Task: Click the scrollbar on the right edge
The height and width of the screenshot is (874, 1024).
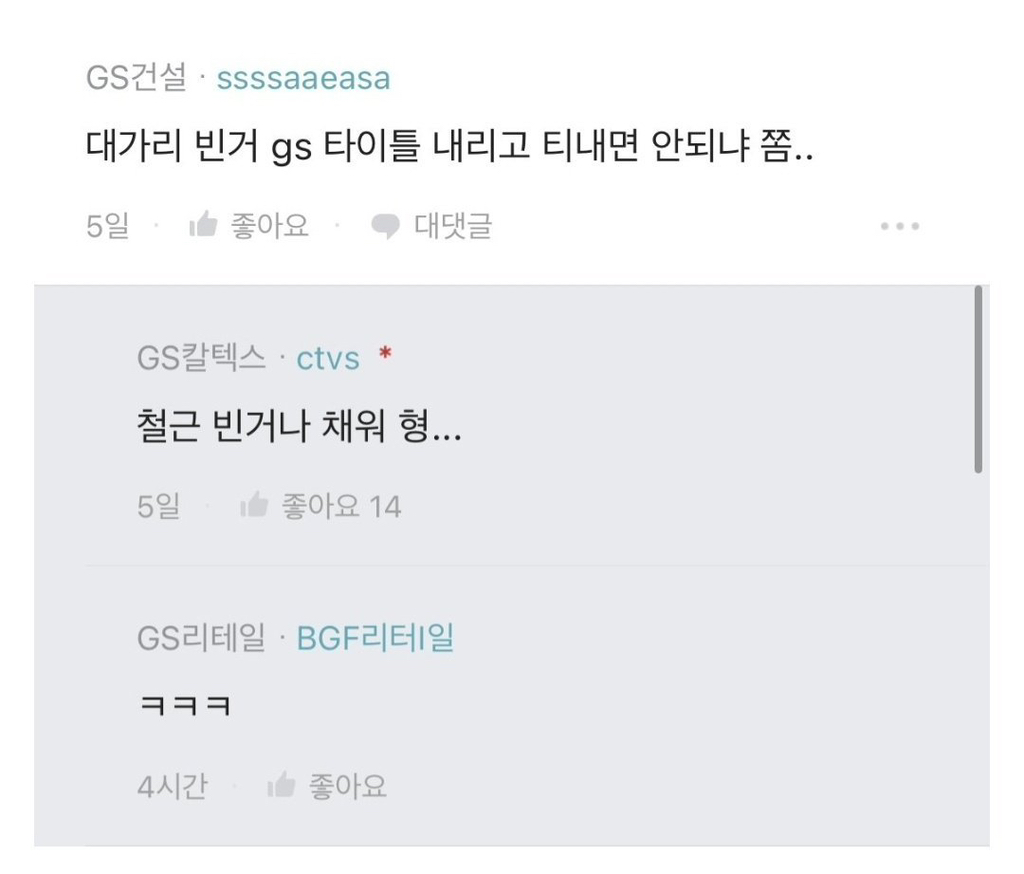Action: (977, 375)
